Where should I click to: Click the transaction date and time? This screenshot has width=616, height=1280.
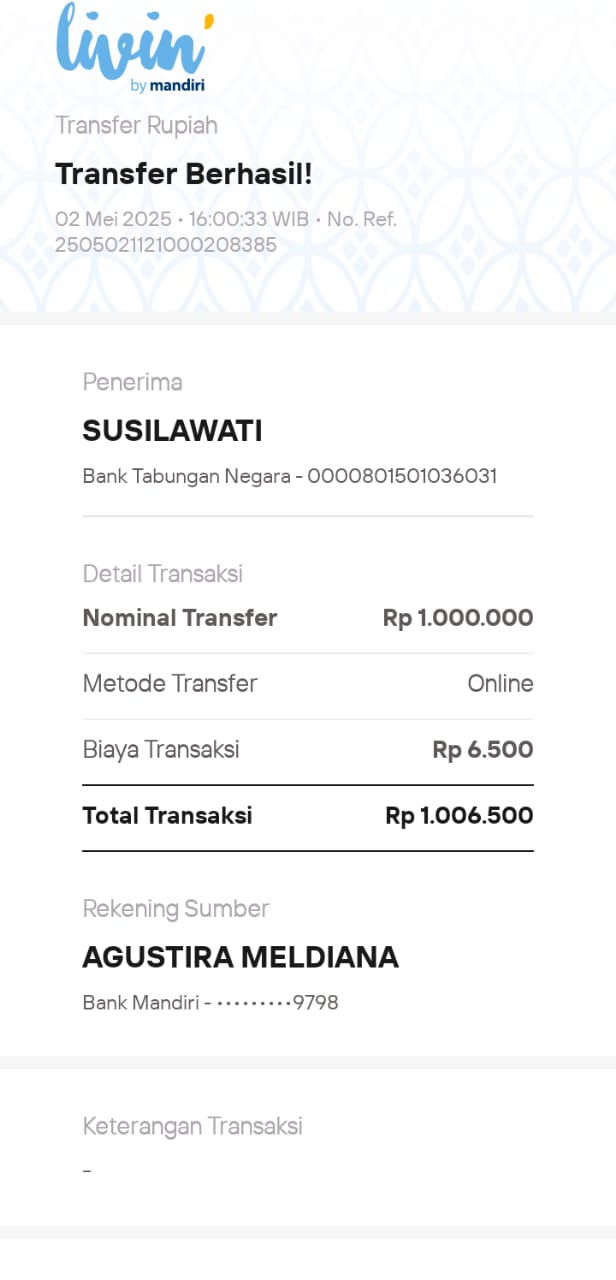[x=181, y=220]
